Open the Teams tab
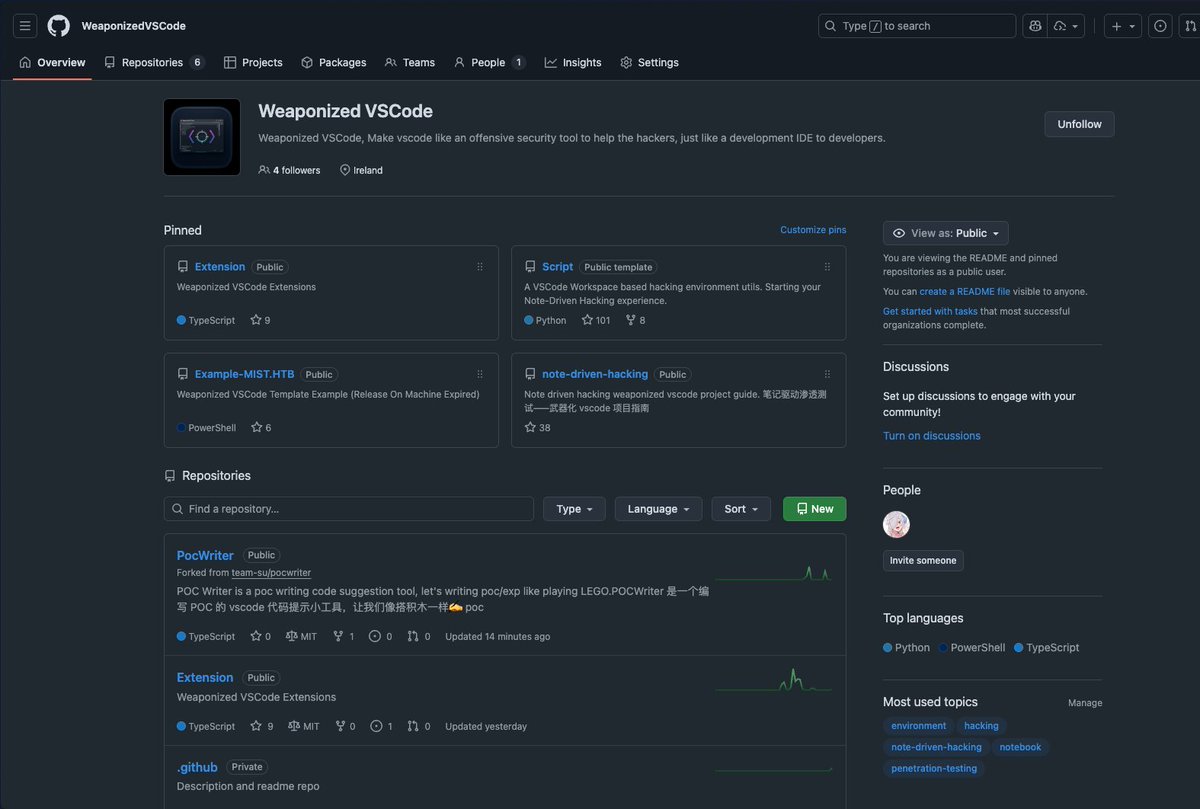1200x809 pixels. (410, 62)
